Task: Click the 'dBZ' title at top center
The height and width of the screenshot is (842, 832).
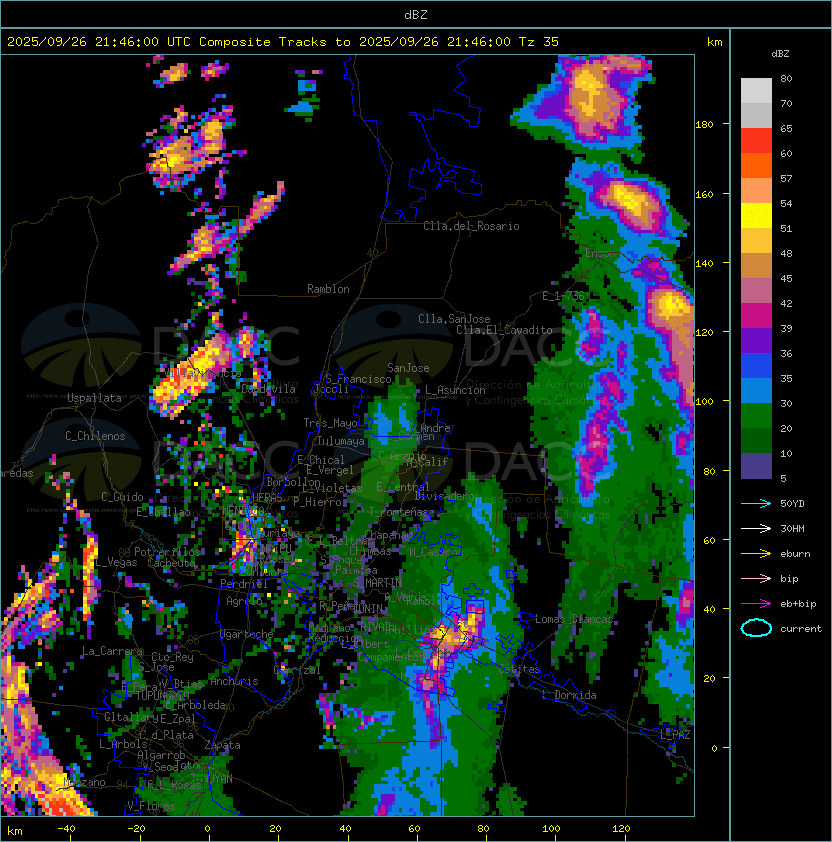Action: coord(416,14)
